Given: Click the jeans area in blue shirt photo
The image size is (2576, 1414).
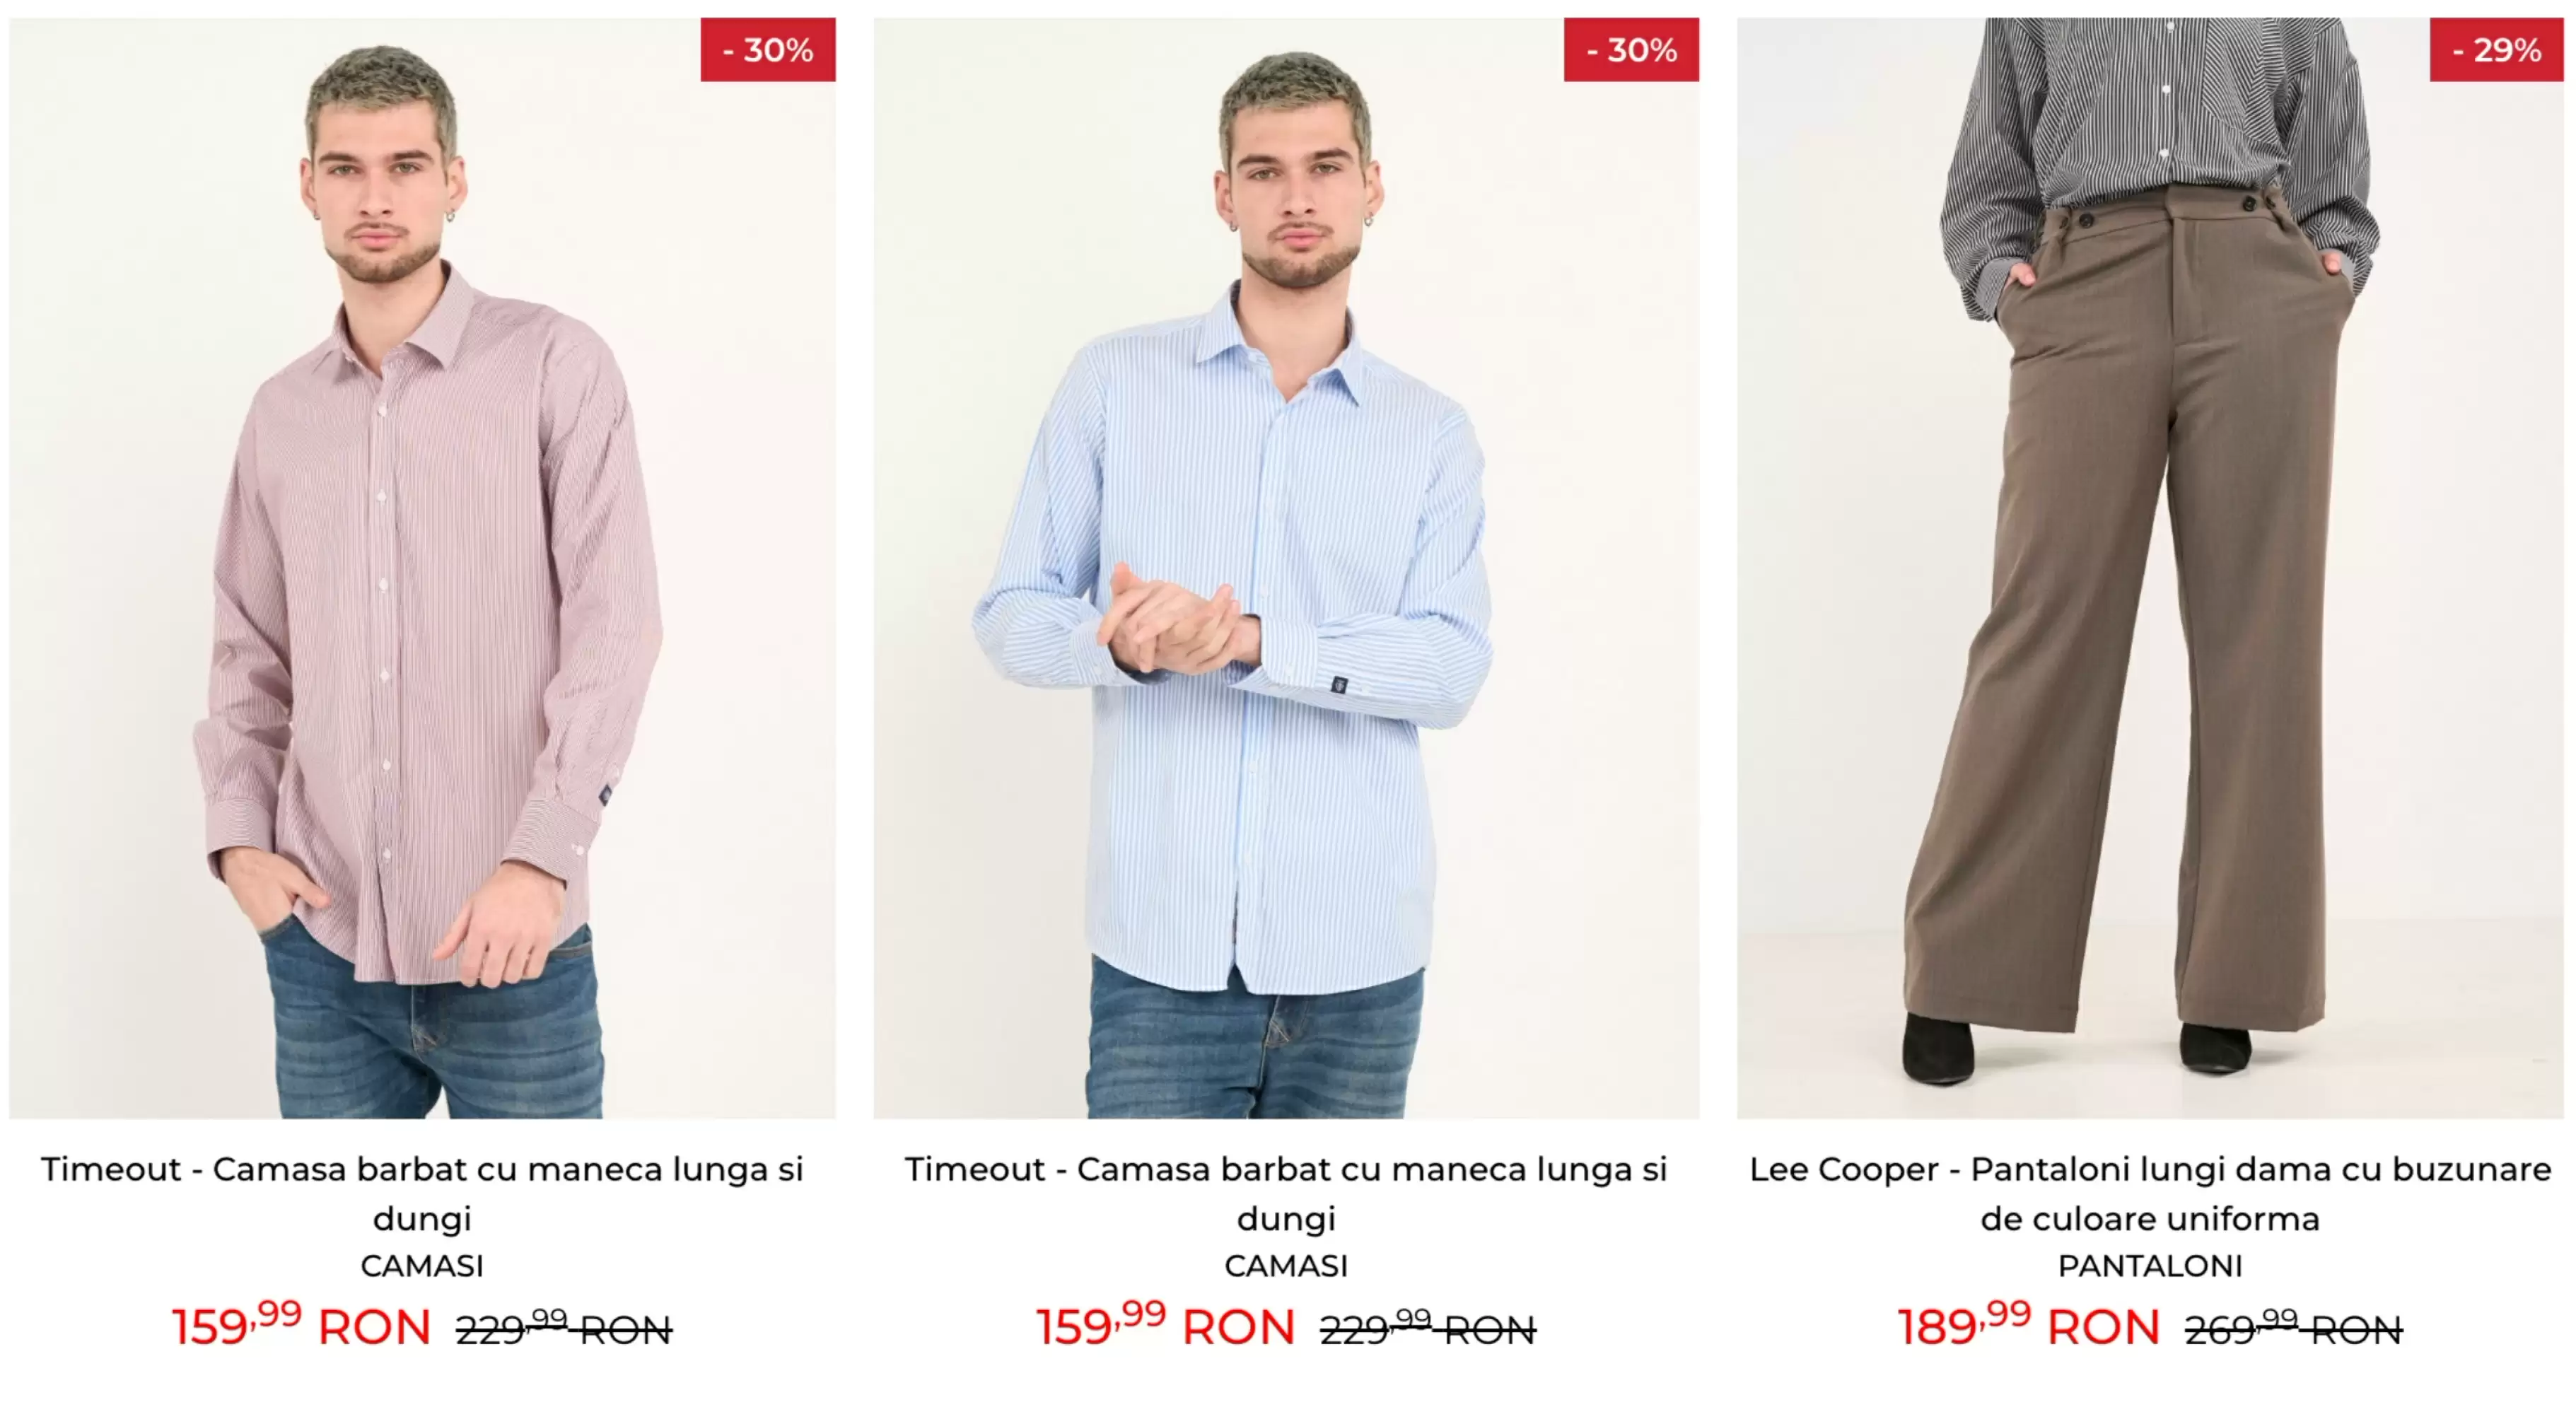Looking at the screenshot, I should click(1255, 1045).
